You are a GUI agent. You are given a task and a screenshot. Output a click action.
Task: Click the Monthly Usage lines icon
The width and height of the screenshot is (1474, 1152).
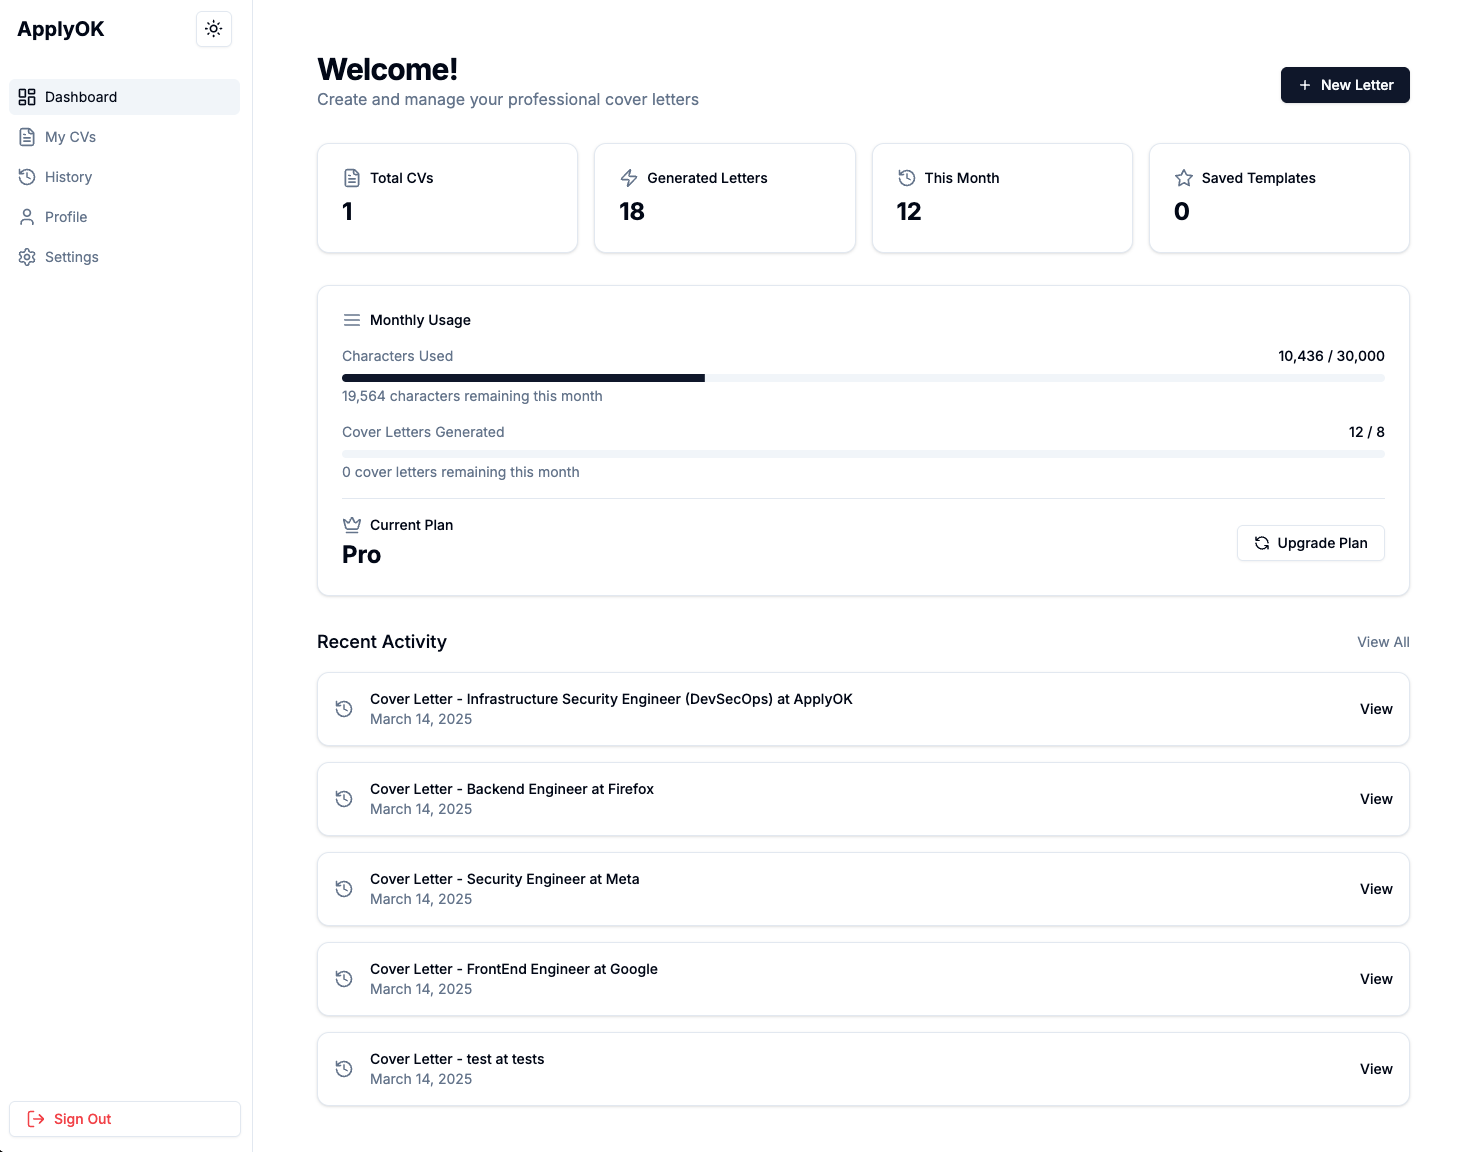(352, 320)
